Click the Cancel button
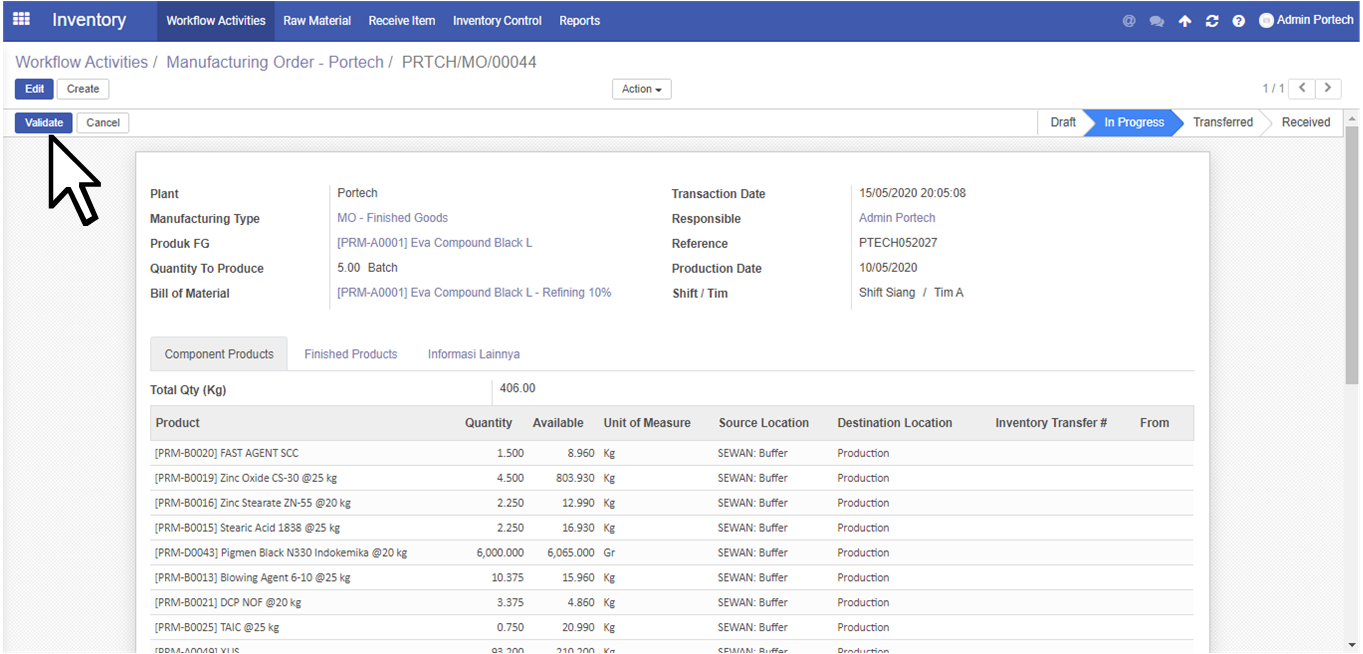The image size is (1363, 654). click(x=103, y=123)
